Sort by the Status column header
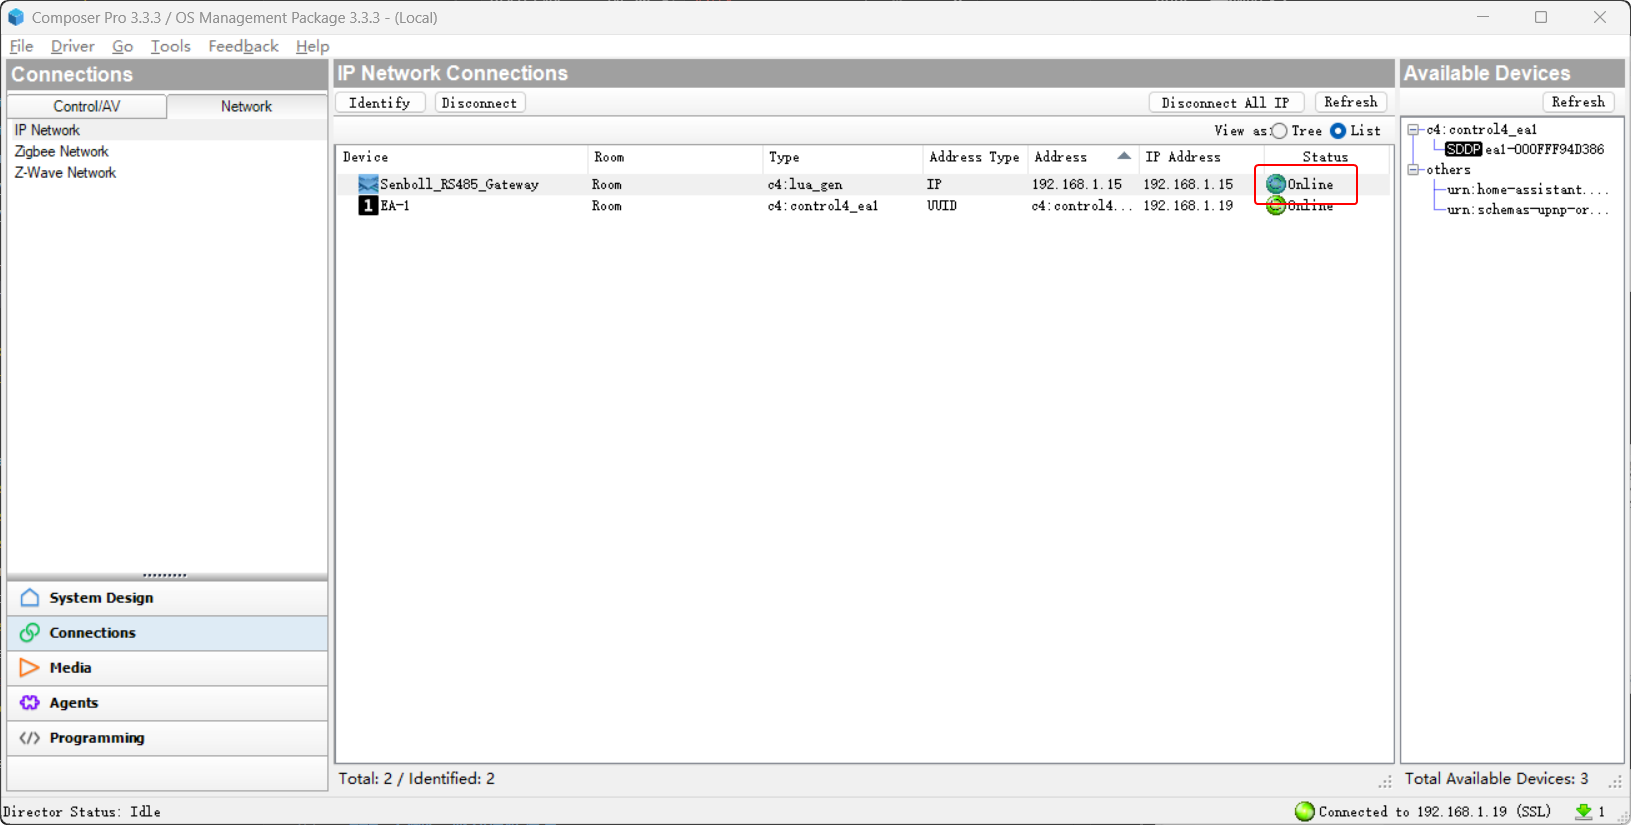 click(x=1325, y=157)
